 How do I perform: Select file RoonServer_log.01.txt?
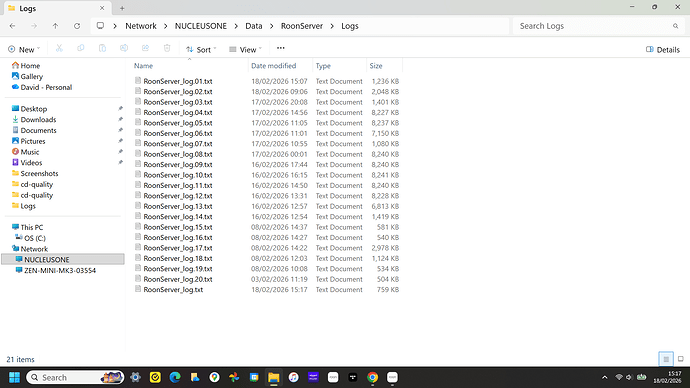(x=178, y=81)
